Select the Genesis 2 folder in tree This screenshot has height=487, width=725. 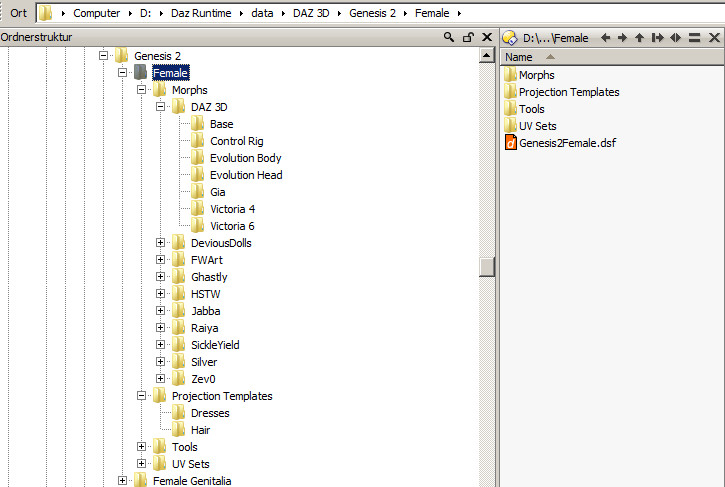[157, 56]
